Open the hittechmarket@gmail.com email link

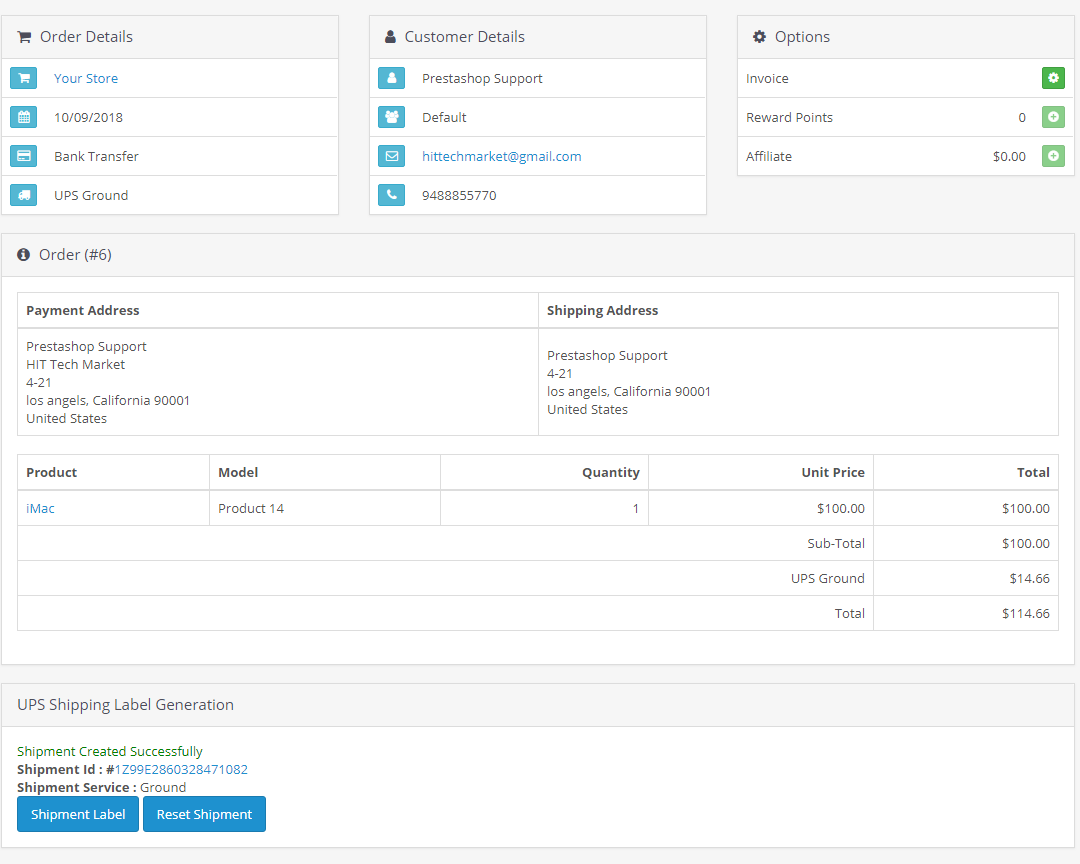[x=501, y=156]
